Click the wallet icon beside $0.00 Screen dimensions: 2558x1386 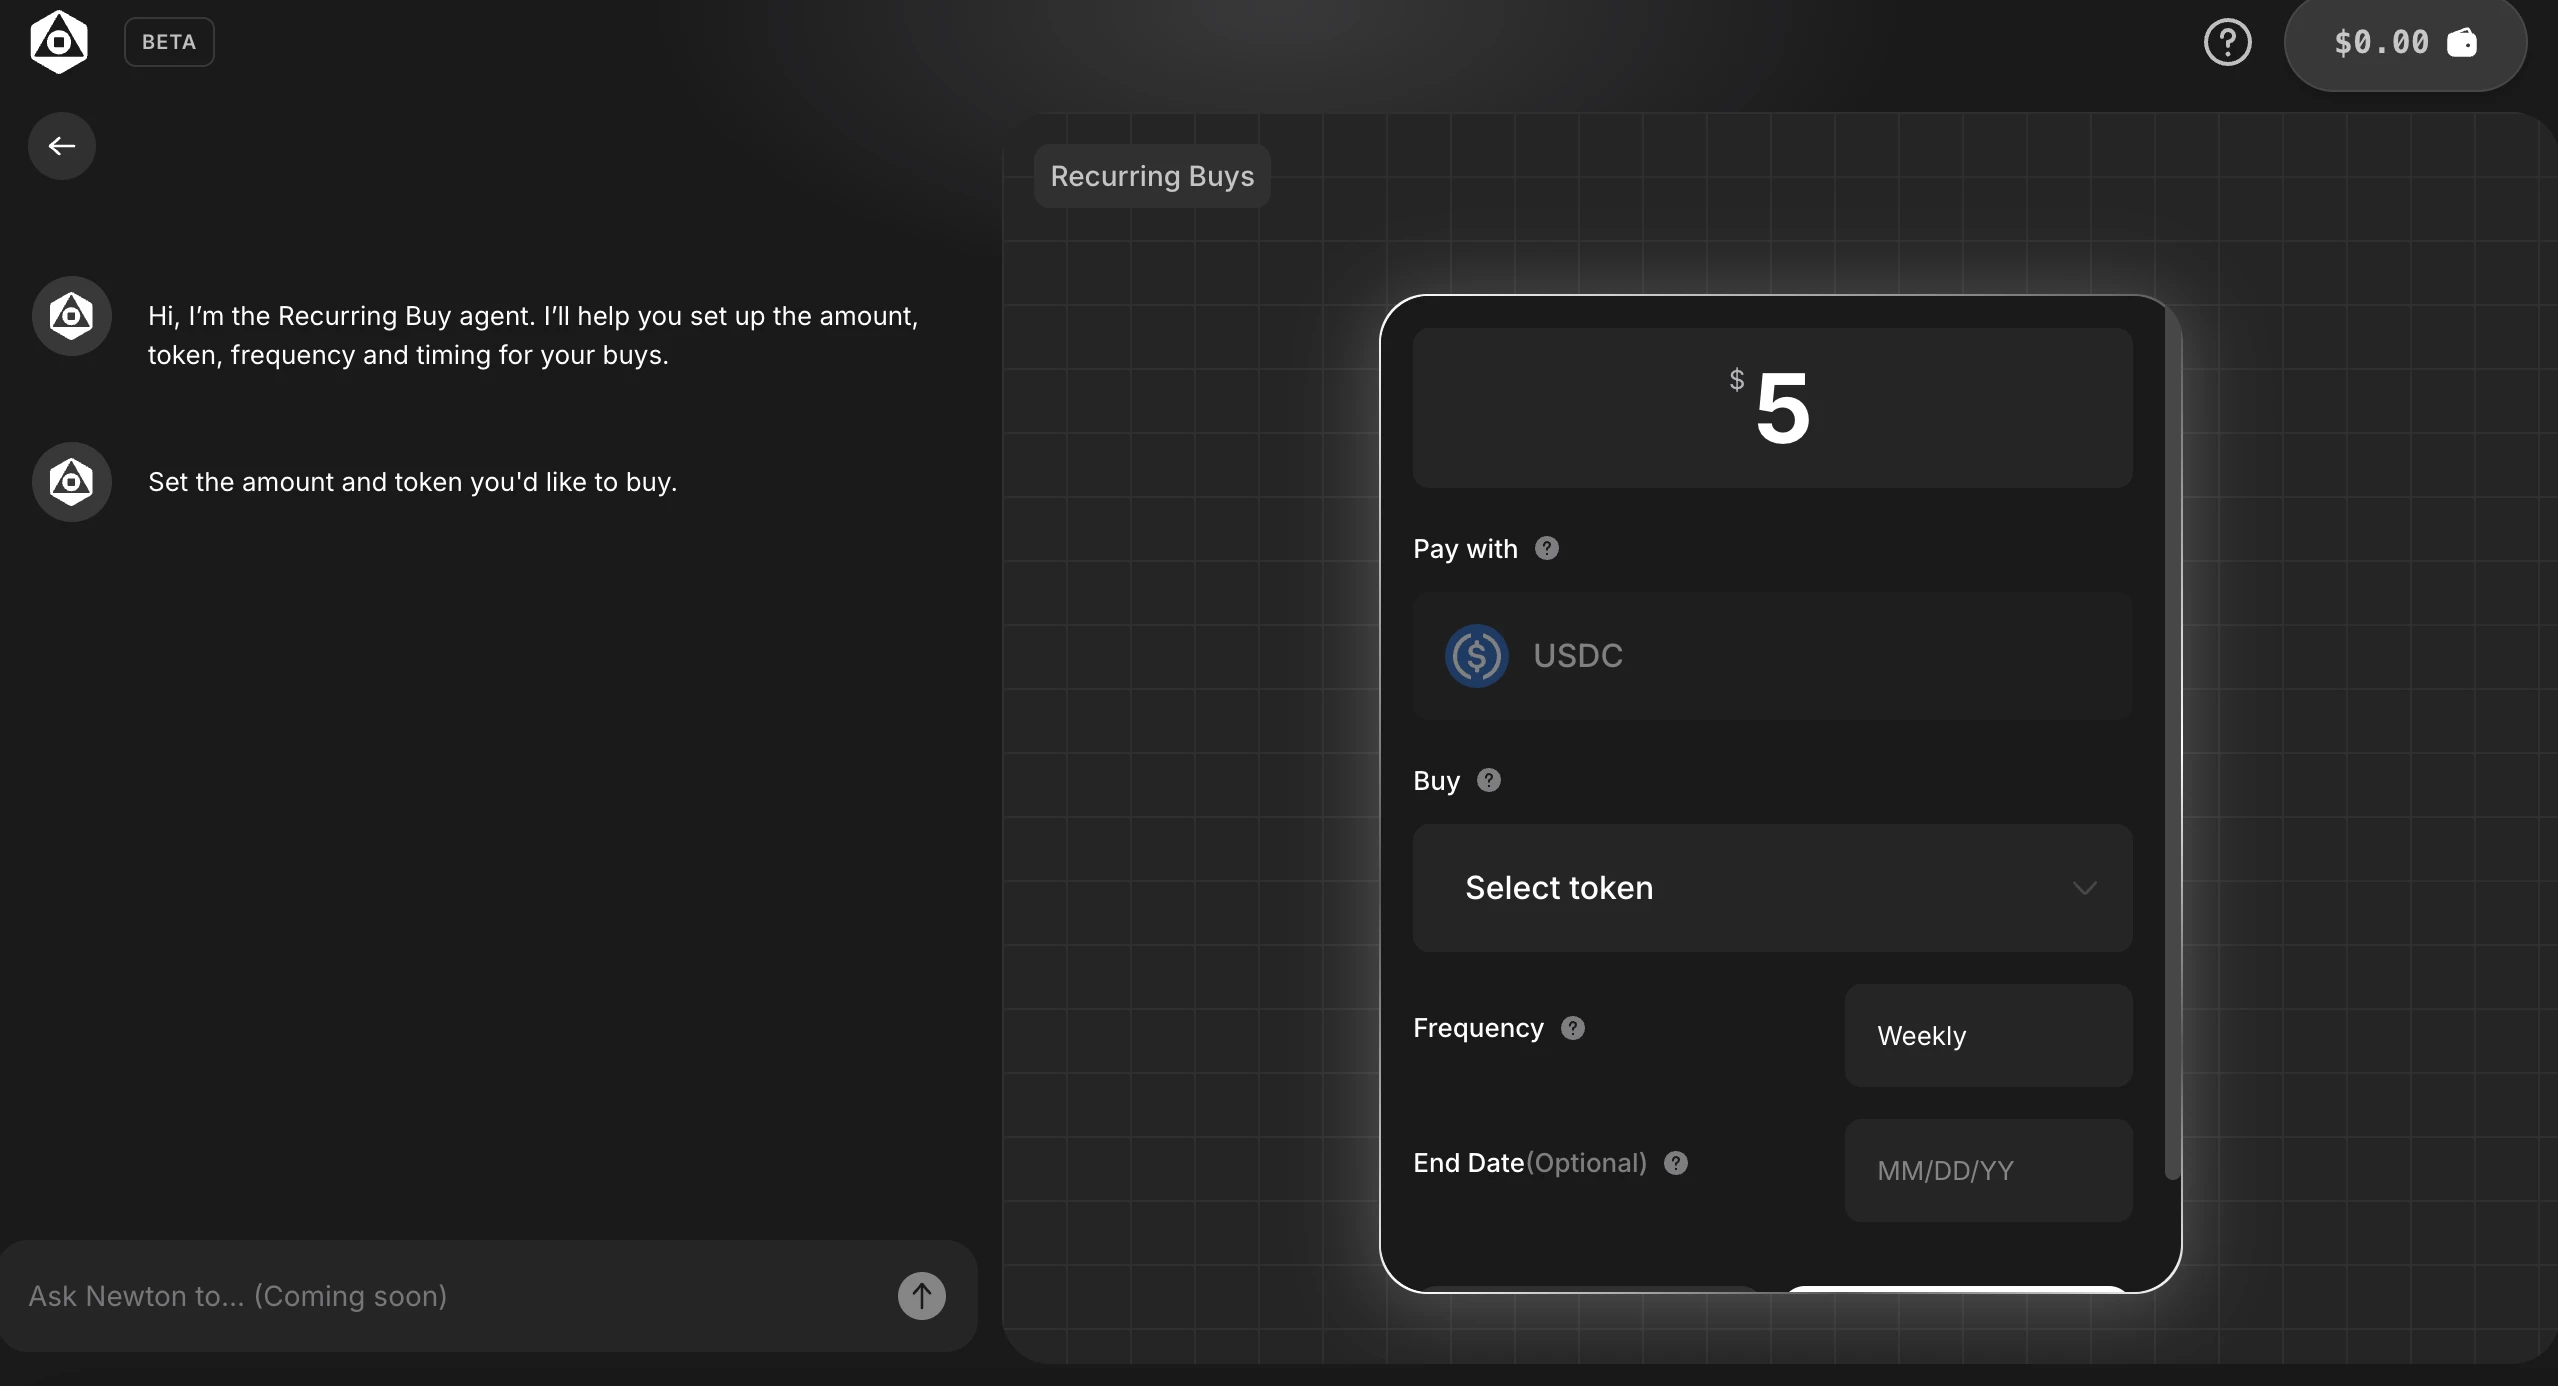(x=2461, y=42)
